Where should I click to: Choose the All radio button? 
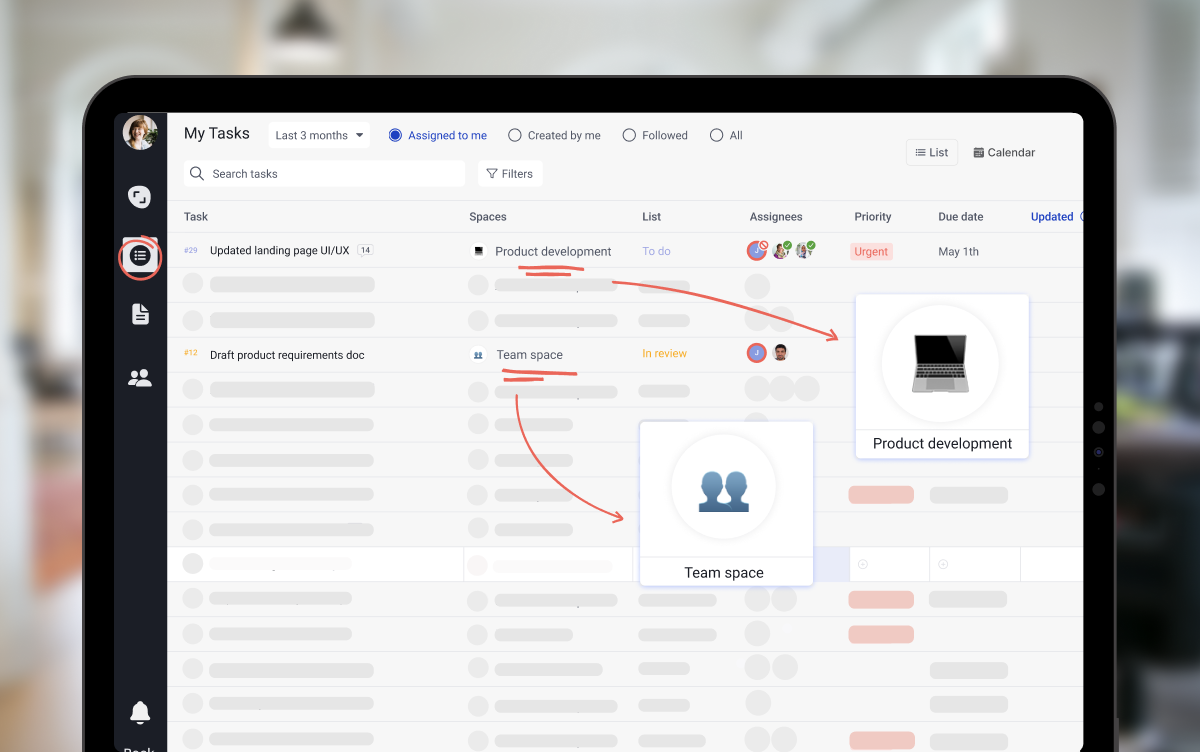point(716,135)
